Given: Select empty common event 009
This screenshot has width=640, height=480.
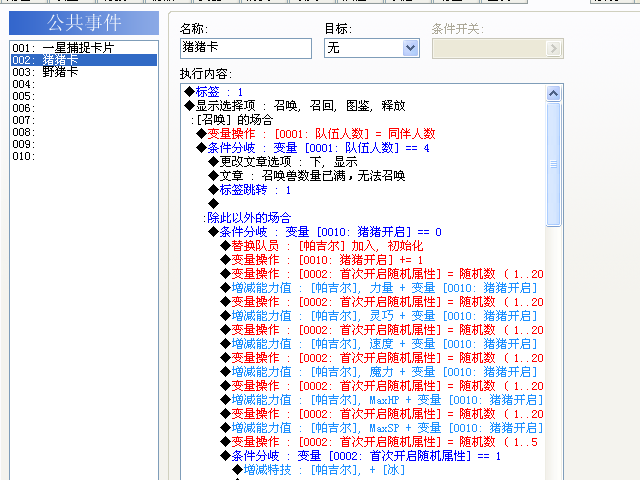Looking at the screenshot, I should [84, 144].
